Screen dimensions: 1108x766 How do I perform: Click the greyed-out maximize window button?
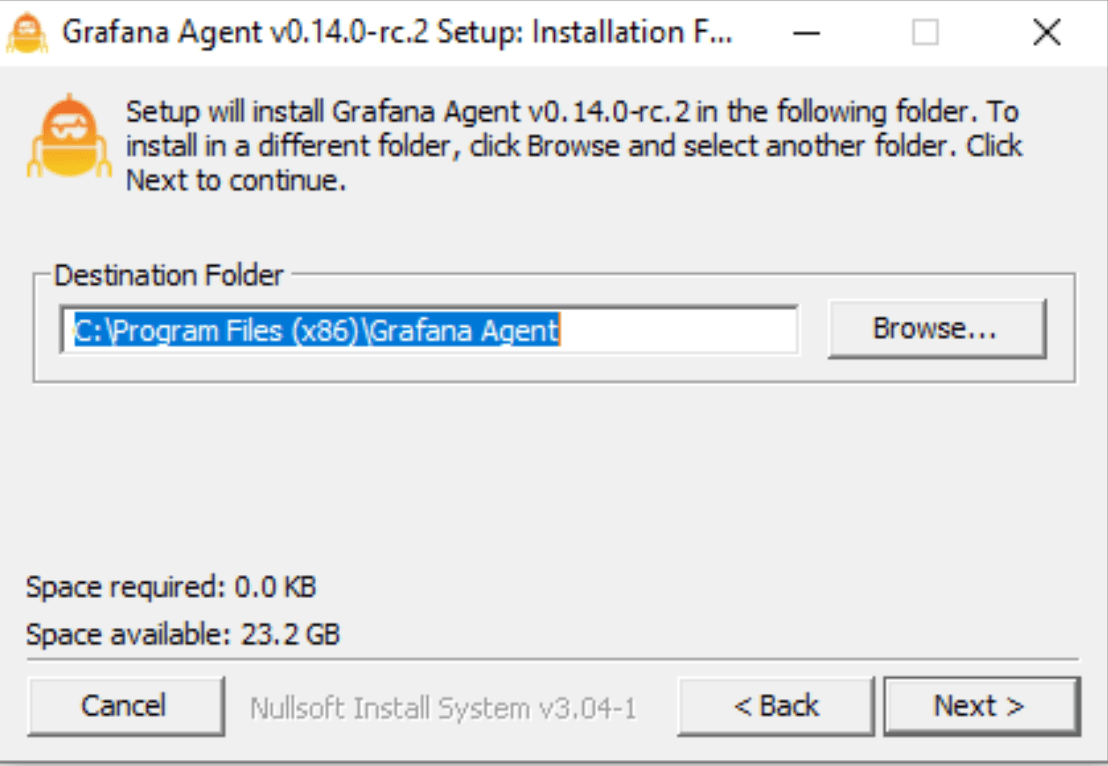[926, 33]
